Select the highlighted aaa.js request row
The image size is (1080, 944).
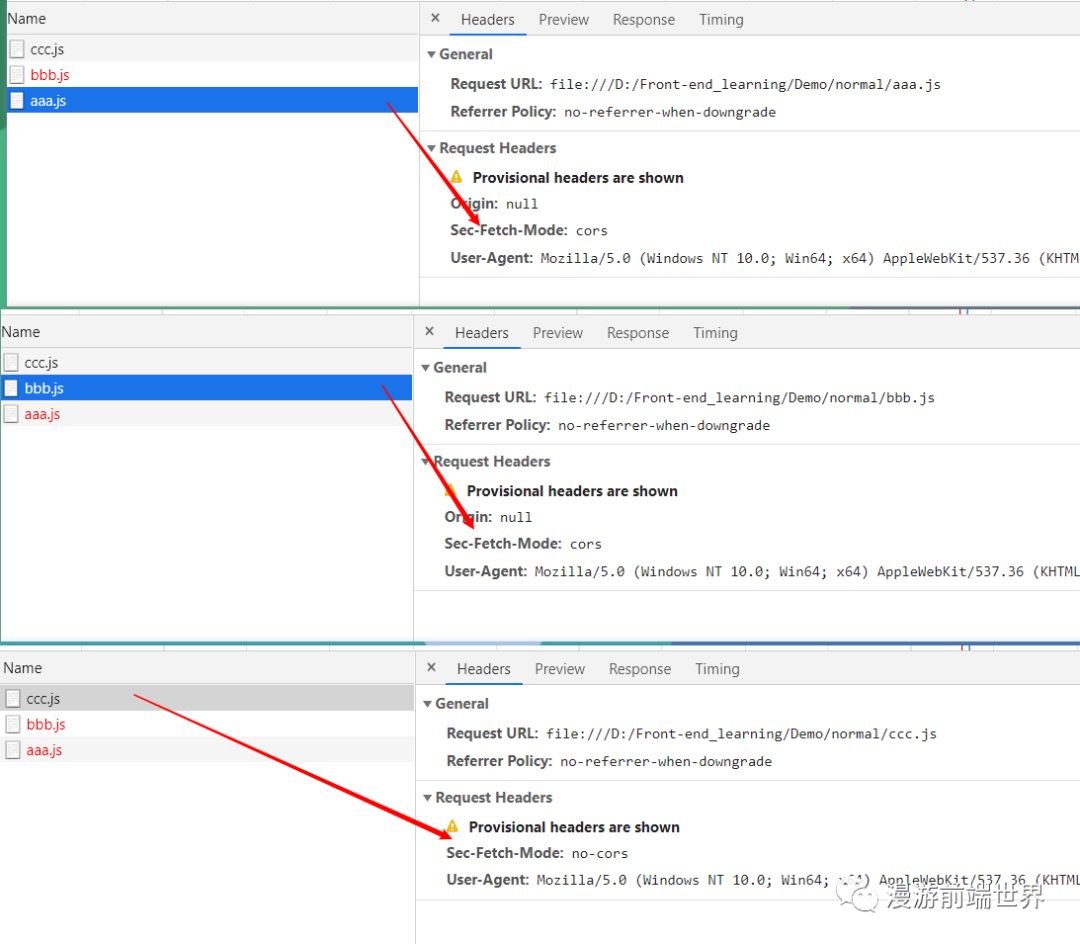click(212, 101)
